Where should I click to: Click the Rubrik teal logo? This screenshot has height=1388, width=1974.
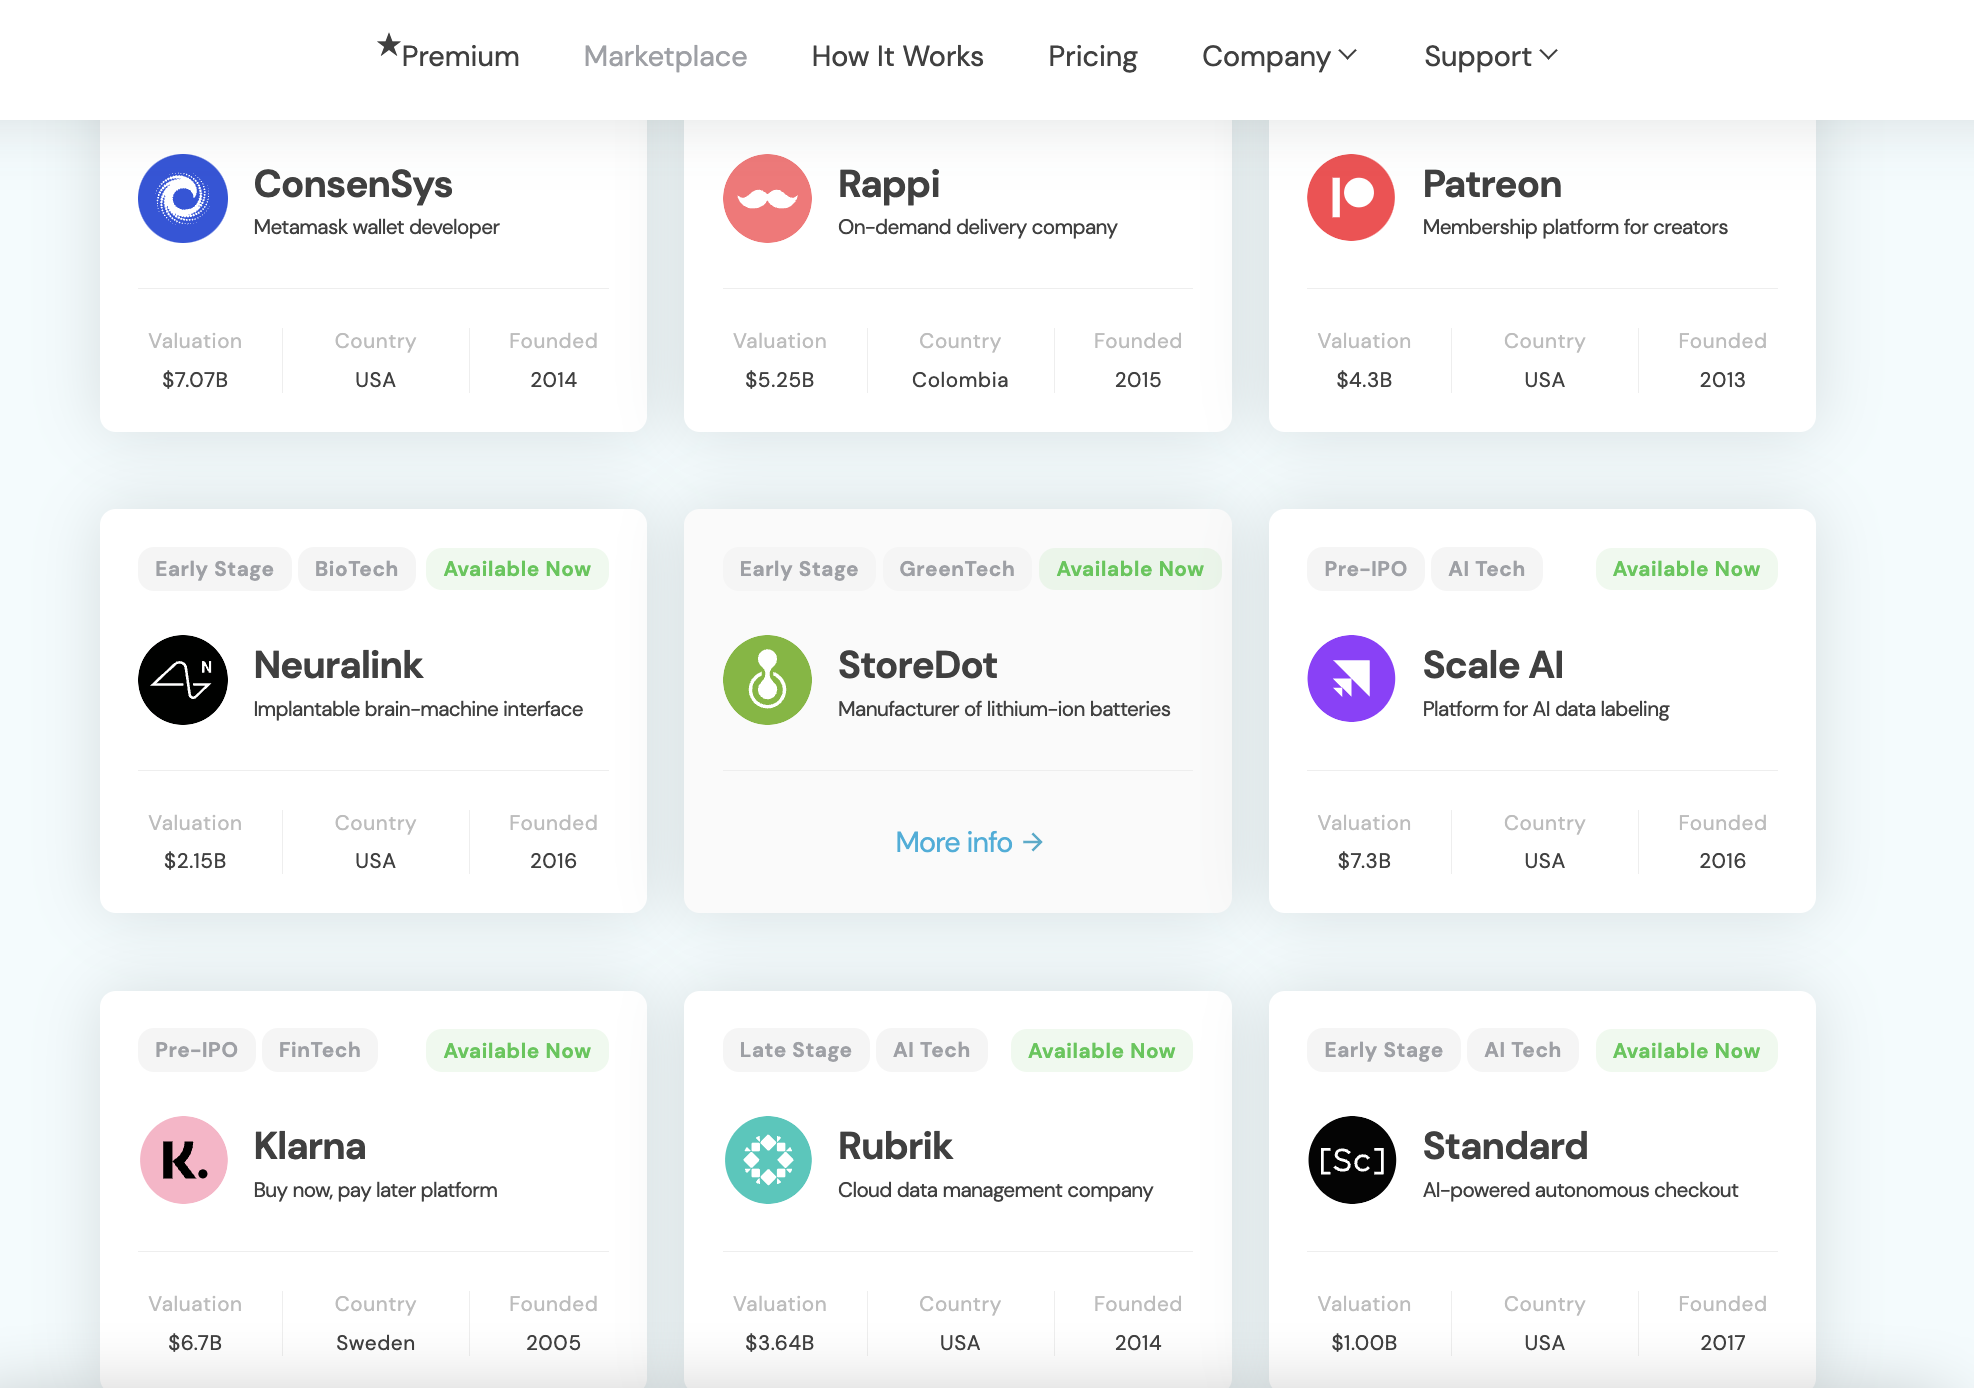point(767,1160)
